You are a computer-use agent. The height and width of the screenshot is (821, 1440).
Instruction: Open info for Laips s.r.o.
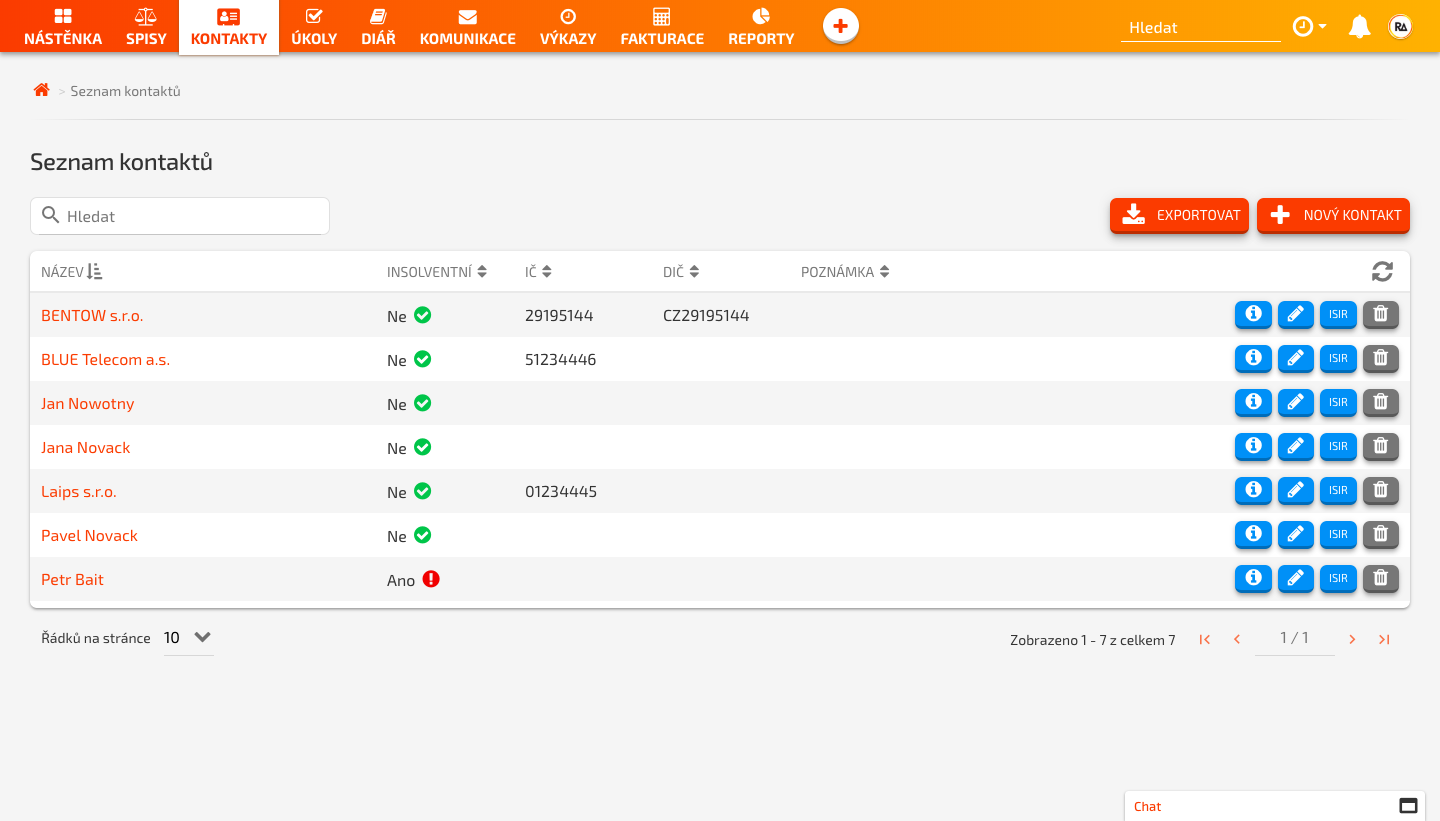[1253, 490]
